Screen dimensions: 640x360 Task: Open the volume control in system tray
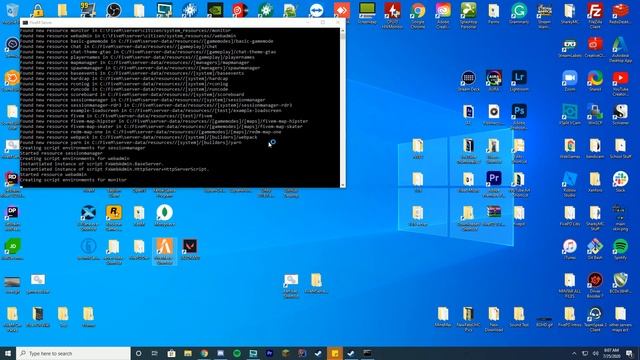point(596,353)
